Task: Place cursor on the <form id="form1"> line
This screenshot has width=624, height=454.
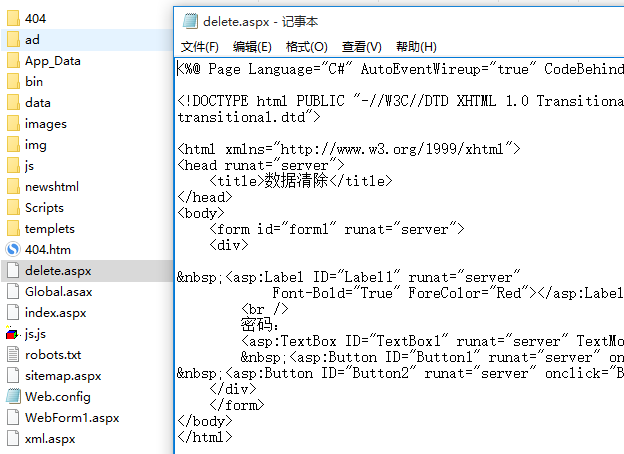Action: pos(337,229)
